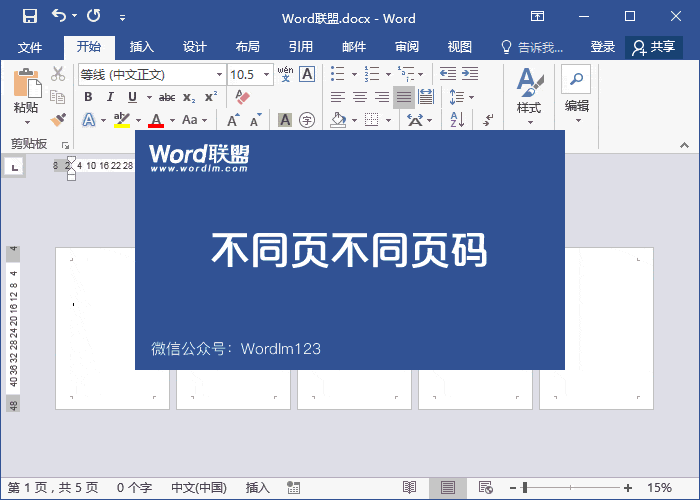Open the highlight color dropdown arrow
The height and width of the screenshot is (500, 700).
click(x=138, y=120)
